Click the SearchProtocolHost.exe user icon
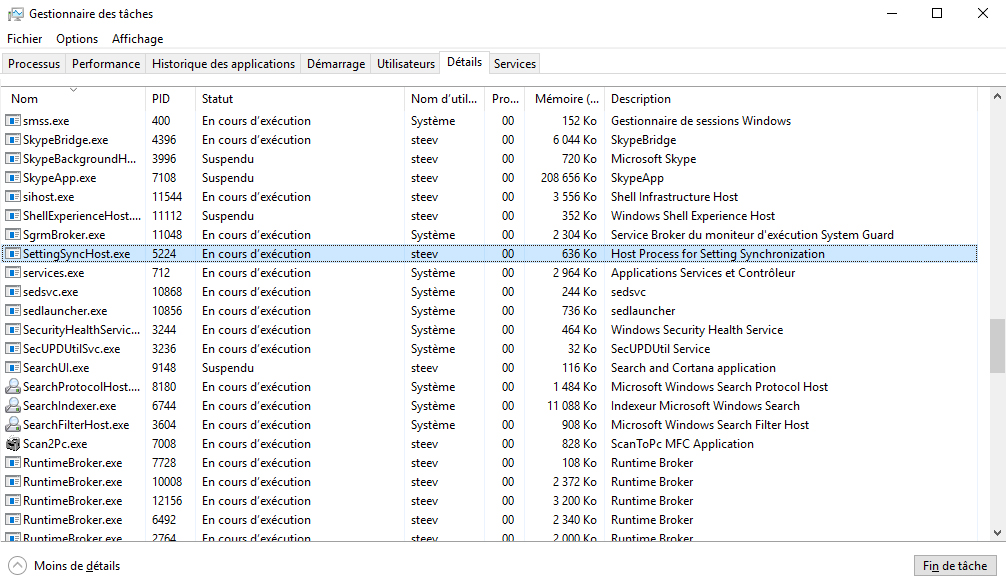 13,387
